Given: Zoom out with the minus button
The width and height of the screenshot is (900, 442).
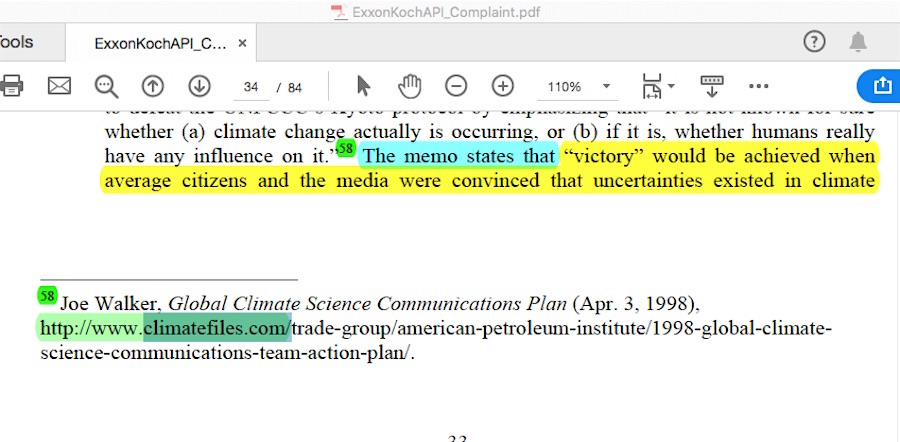Looking at the screenshot, I should pyautogui.click(x=455, y=86).
